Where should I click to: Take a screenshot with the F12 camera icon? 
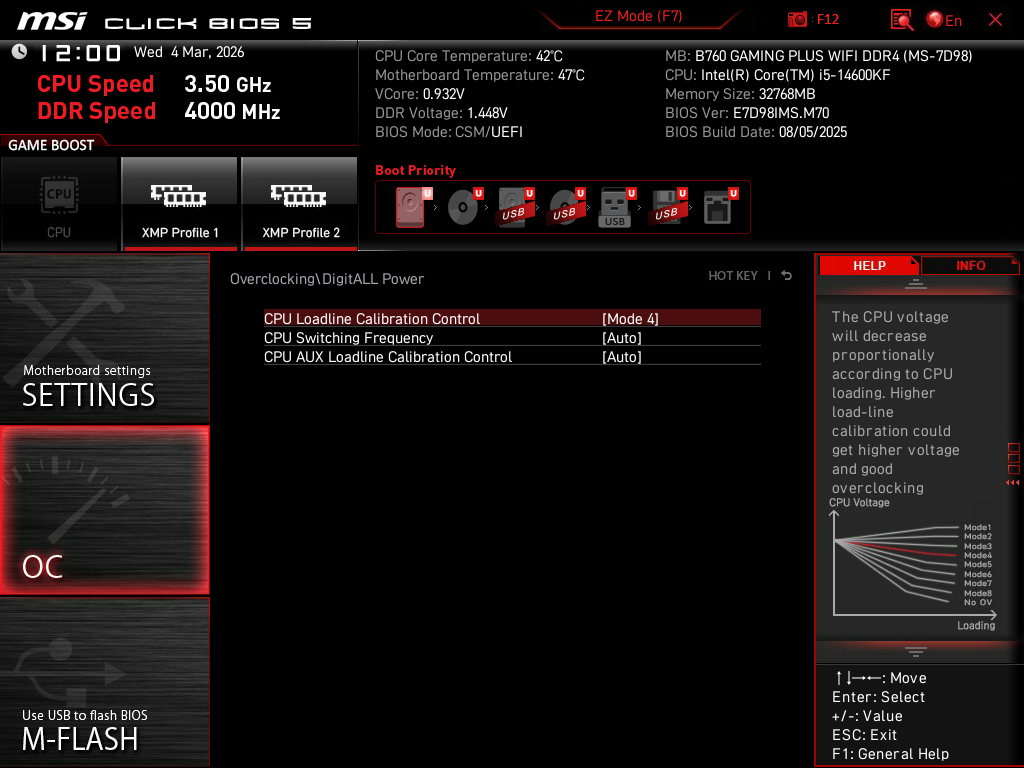coord(813,20)
